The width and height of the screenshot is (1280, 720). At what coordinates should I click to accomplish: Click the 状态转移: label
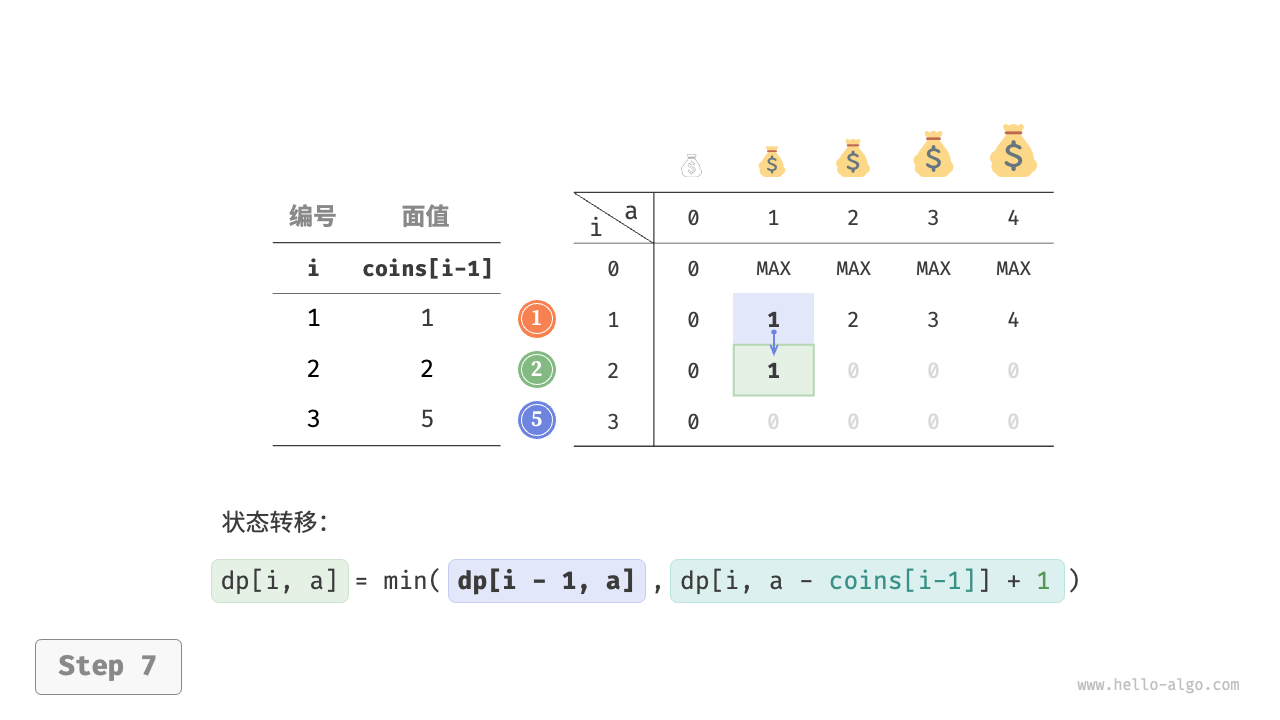[275, 522]
